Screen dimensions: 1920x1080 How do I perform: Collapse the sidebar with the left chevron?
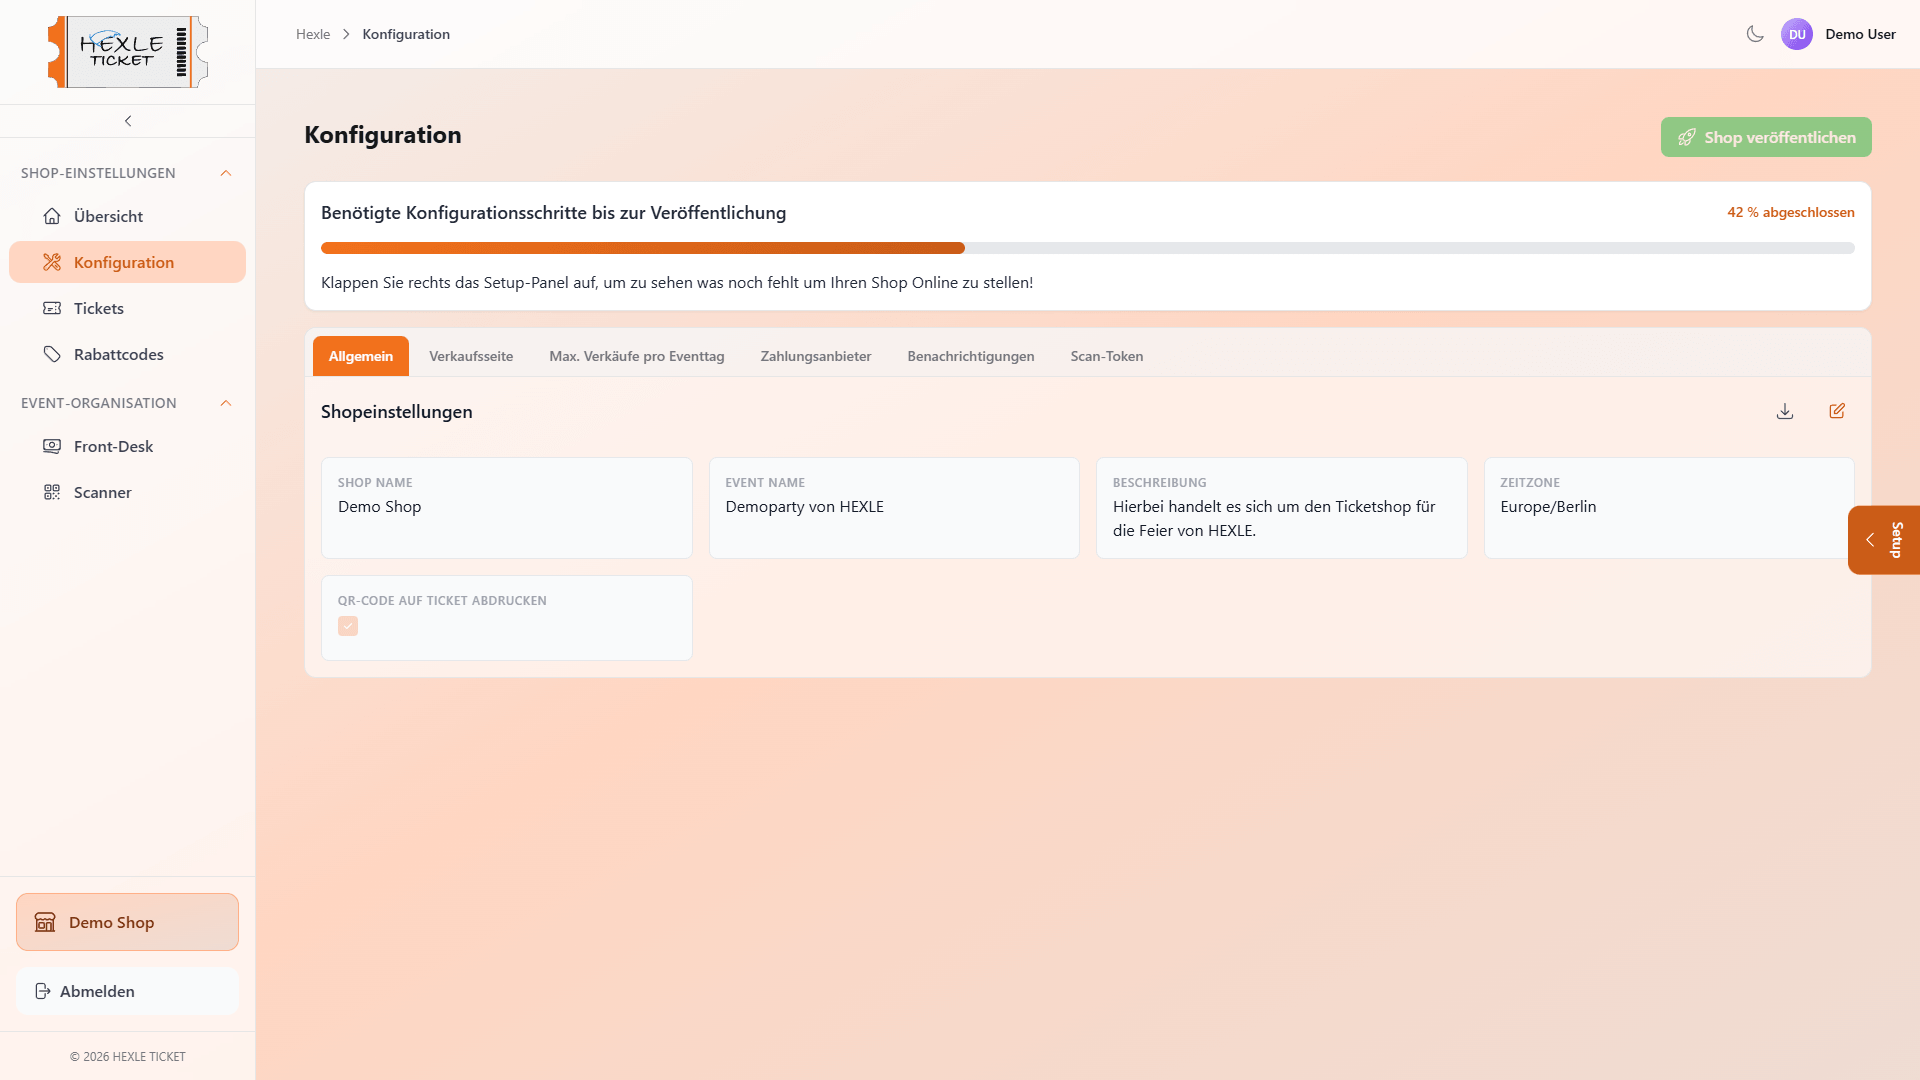(x=128, y=121)
